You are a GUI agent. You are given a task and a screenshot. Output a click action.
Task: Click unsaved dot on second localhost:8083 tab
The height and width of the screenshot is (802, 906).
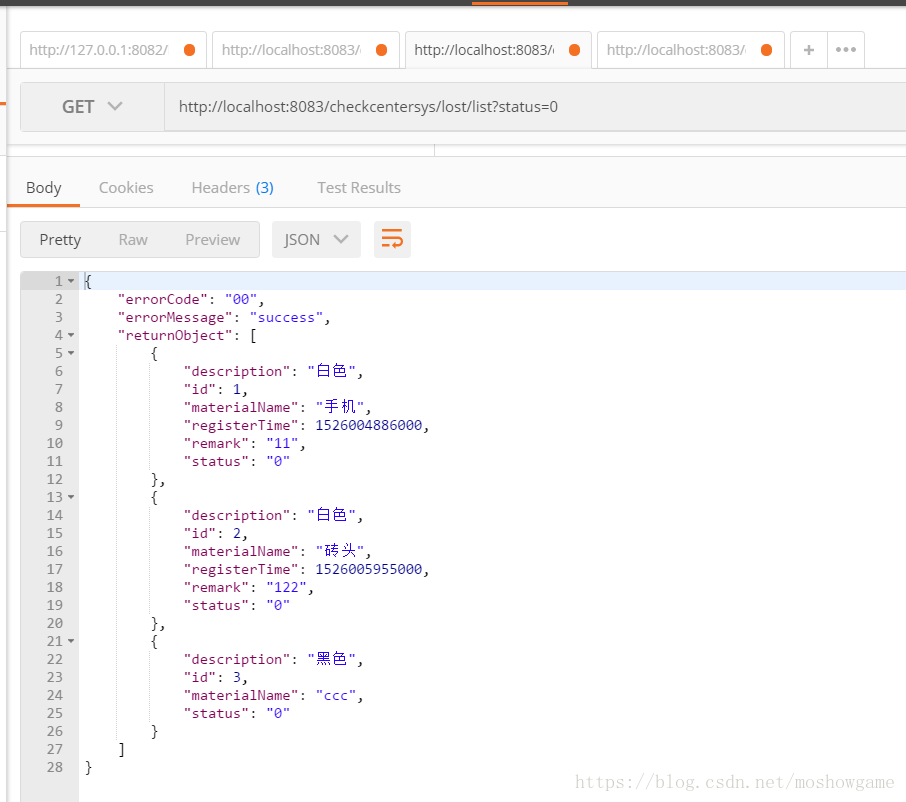381,50
